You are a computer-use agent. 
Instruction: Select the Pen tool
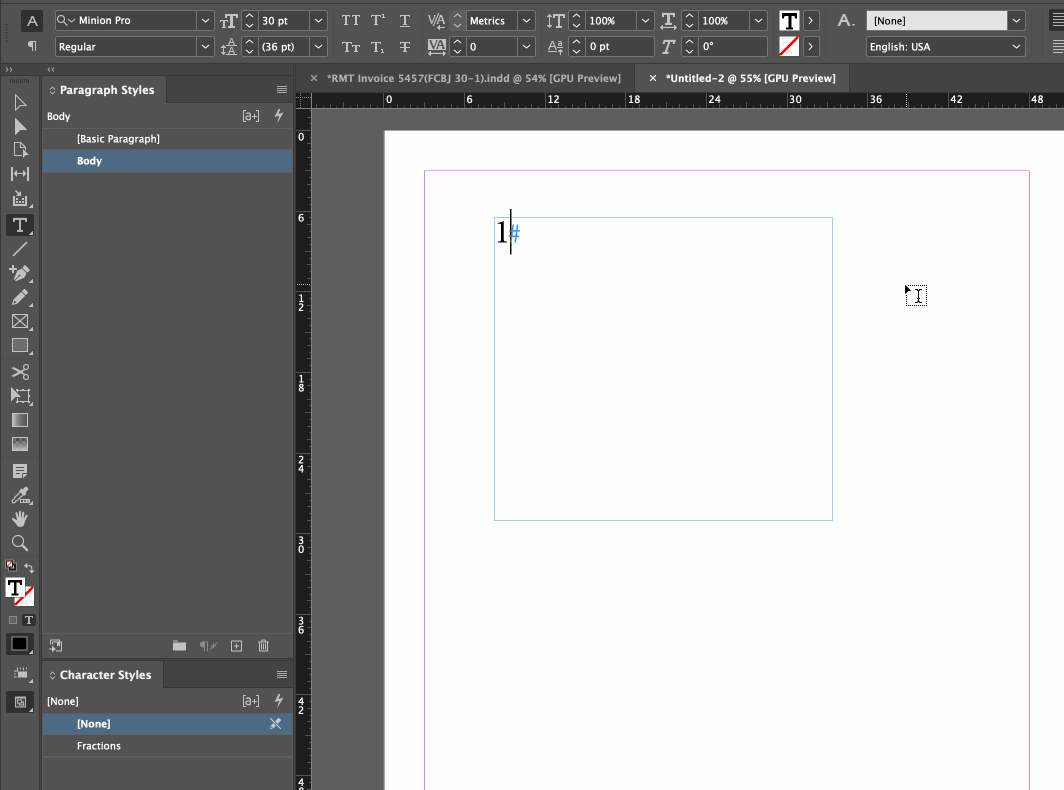click(x=20, y=273)
